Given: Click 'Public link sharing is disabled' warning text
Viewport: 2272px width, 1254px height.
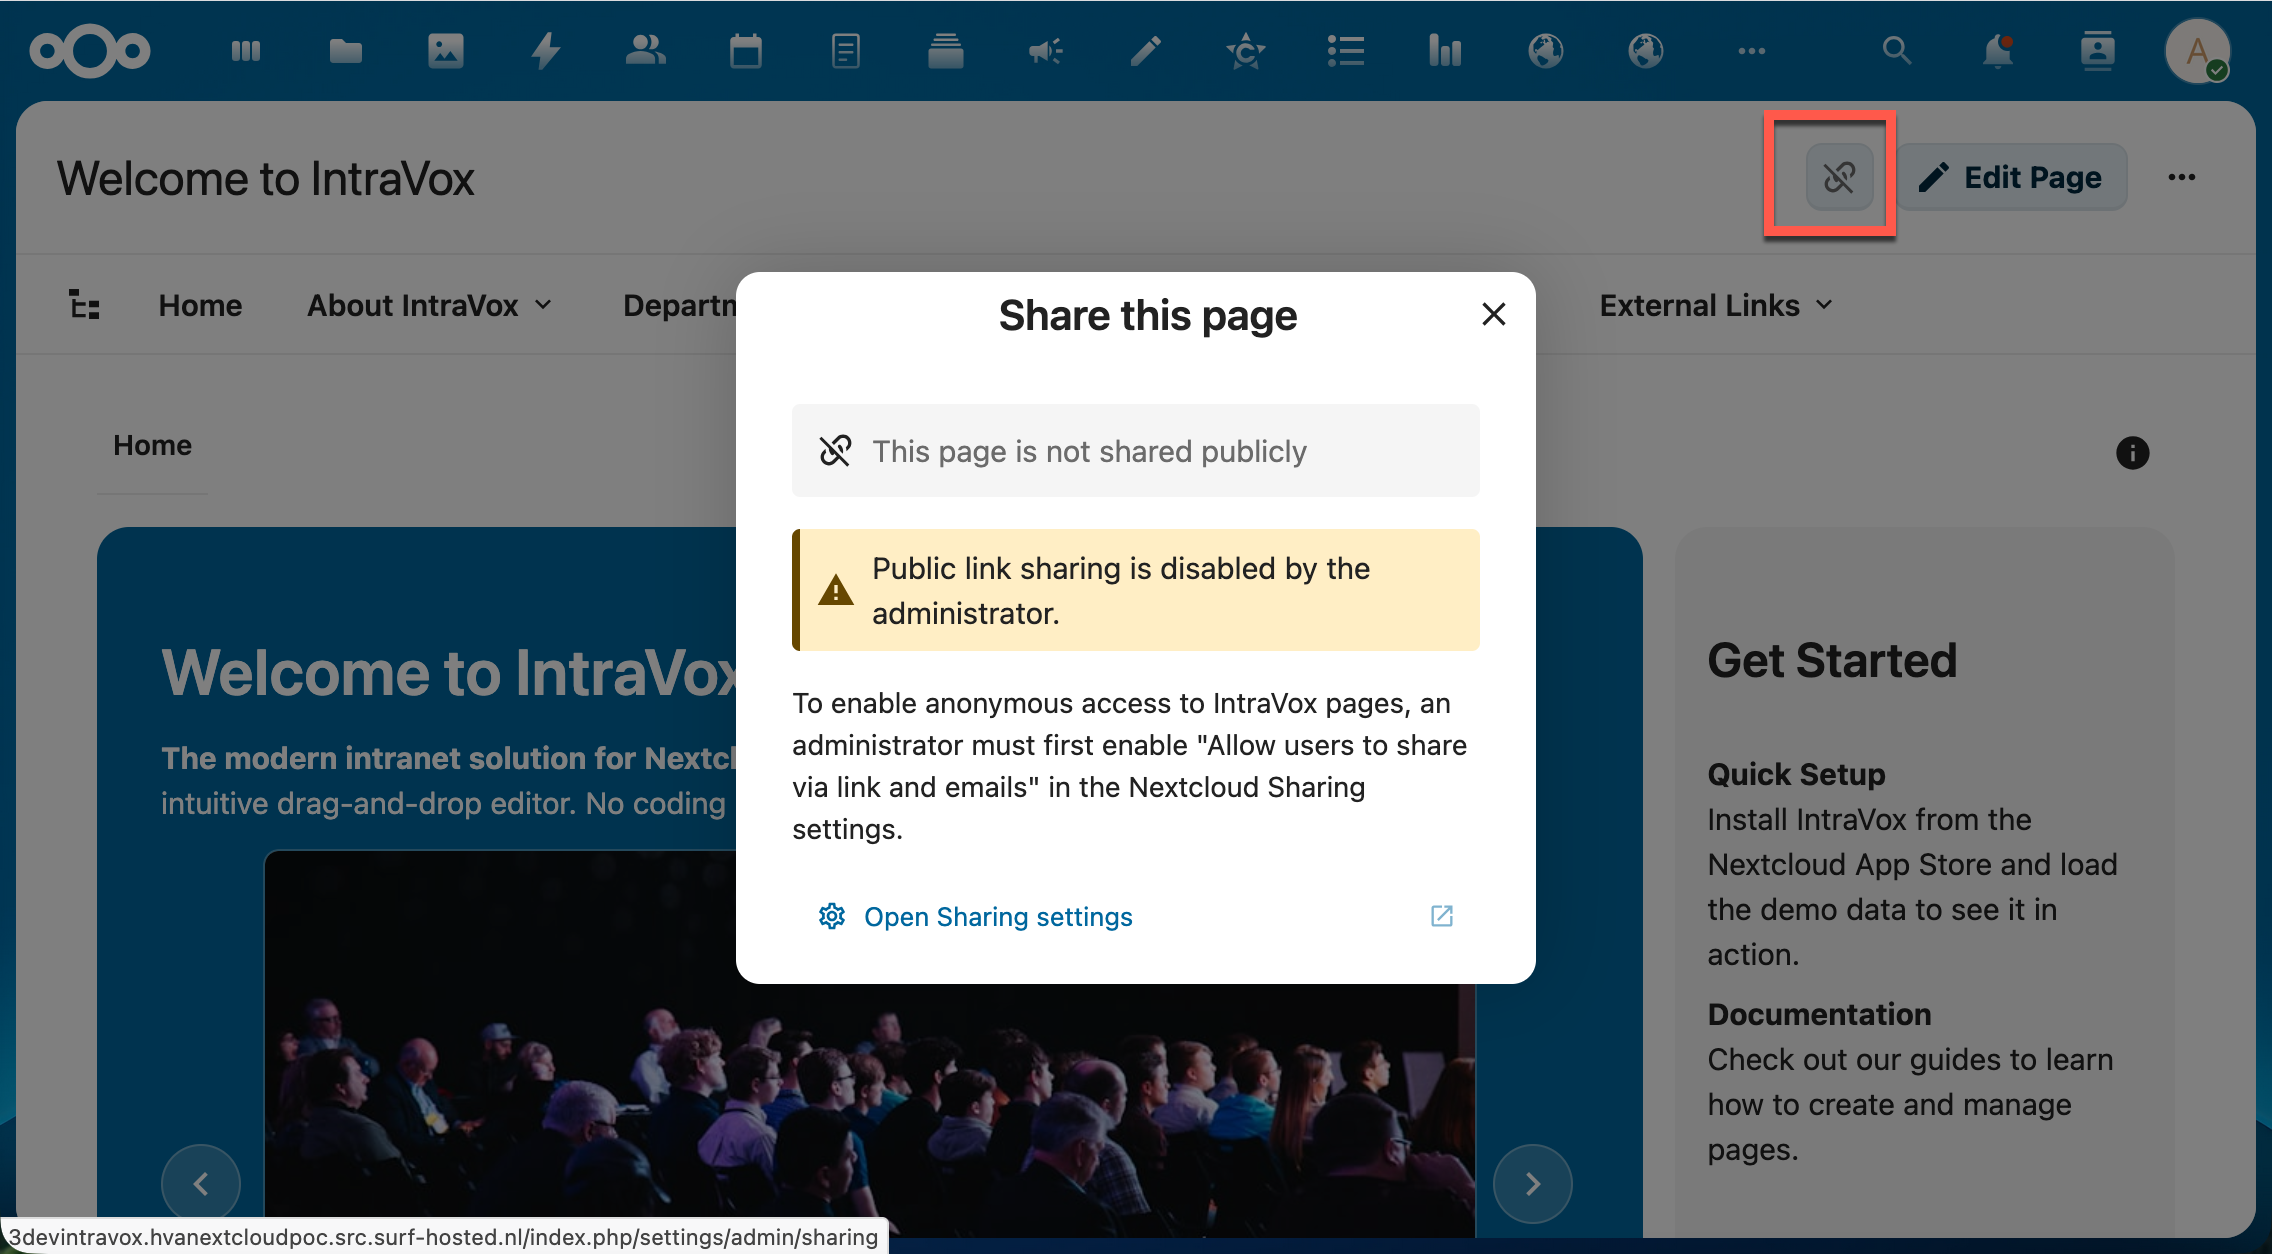Looking at the screenshot, I should [1121, 590].
